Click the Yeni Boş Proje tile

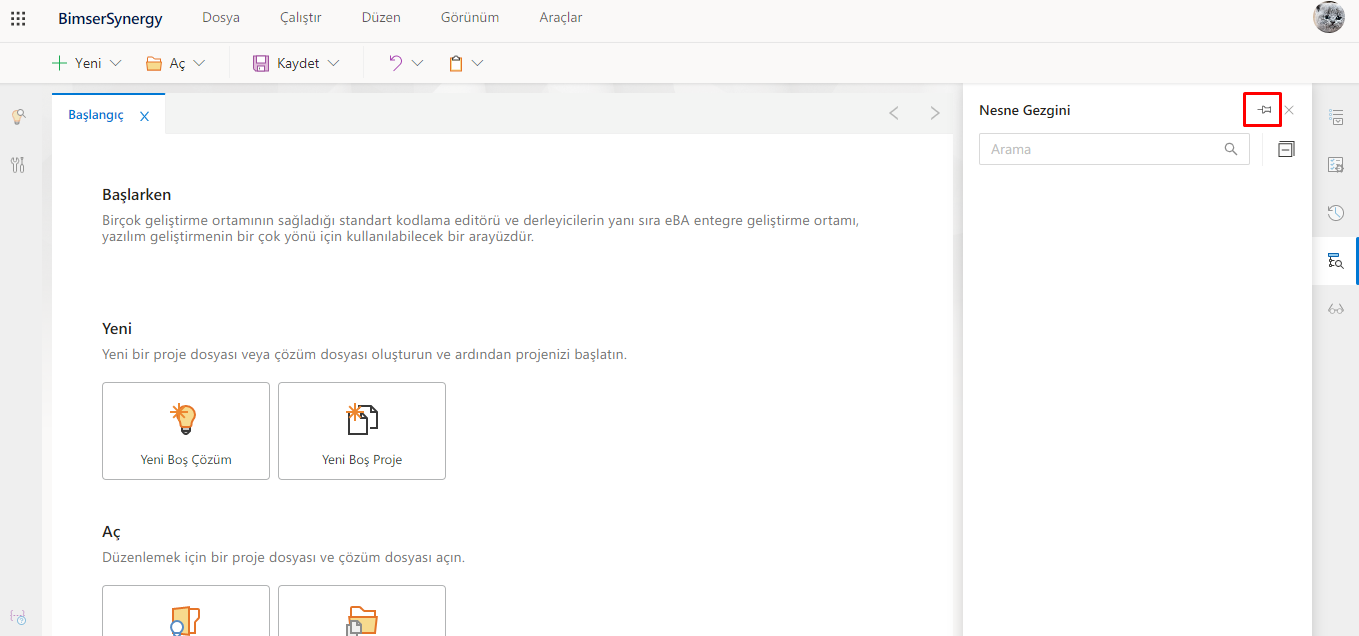point(362,431)
